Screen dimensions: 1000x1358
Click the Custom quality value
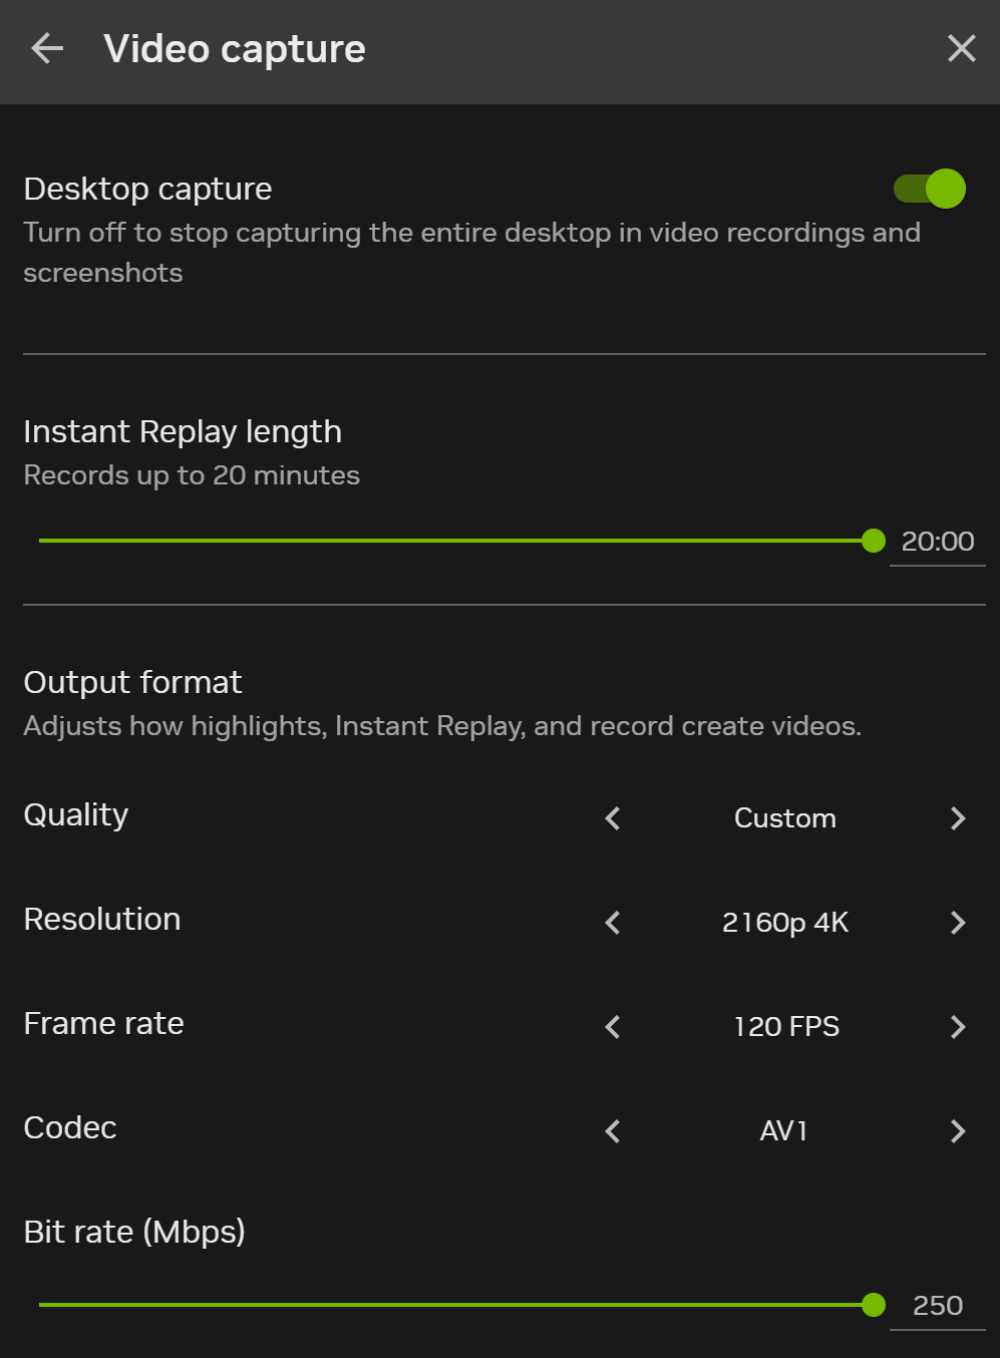pyautogui.click(x=785, y=818)
